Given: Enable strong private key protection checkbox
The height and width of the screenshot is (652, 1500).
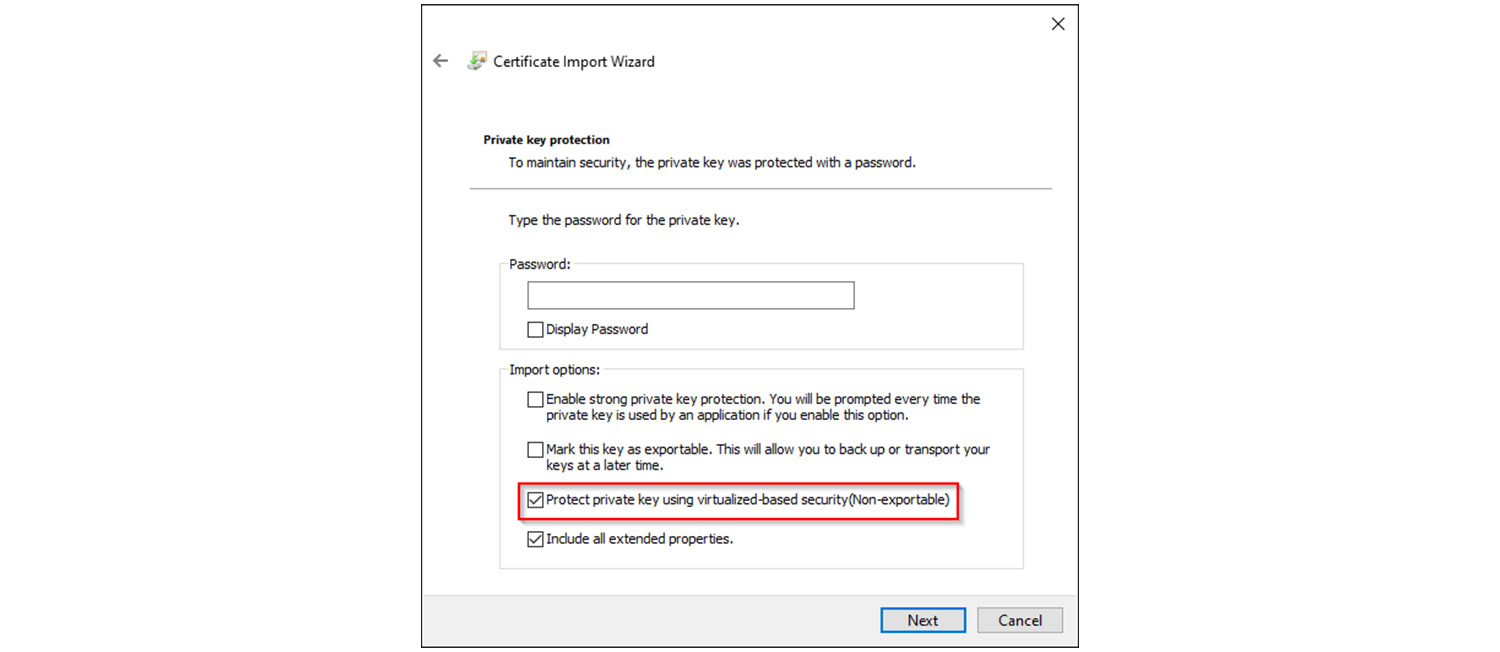Looking at the screenshot, I should (536, 399).
